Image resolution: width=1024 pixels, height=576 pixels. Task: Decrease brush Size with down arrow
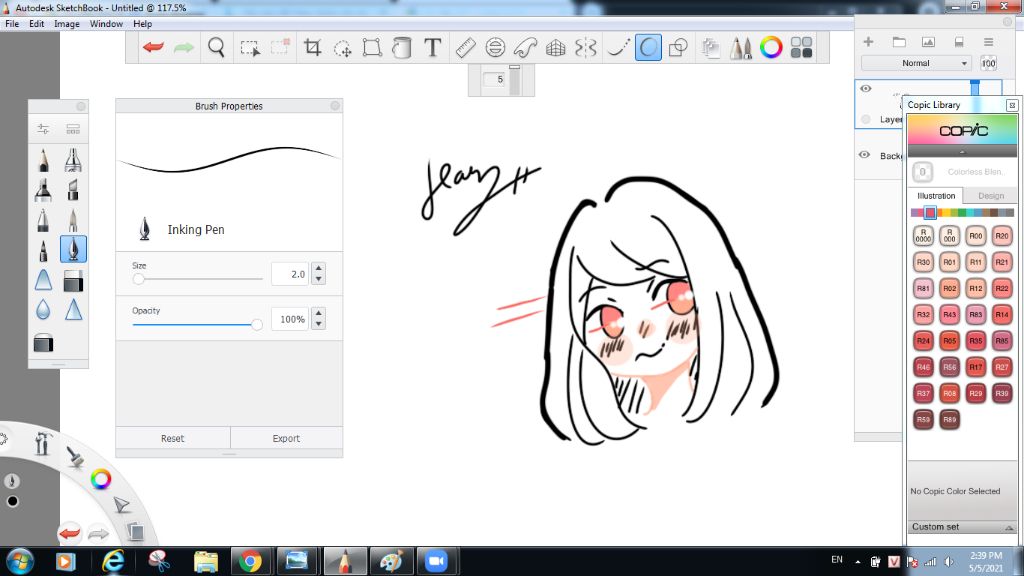click(318, 279)
